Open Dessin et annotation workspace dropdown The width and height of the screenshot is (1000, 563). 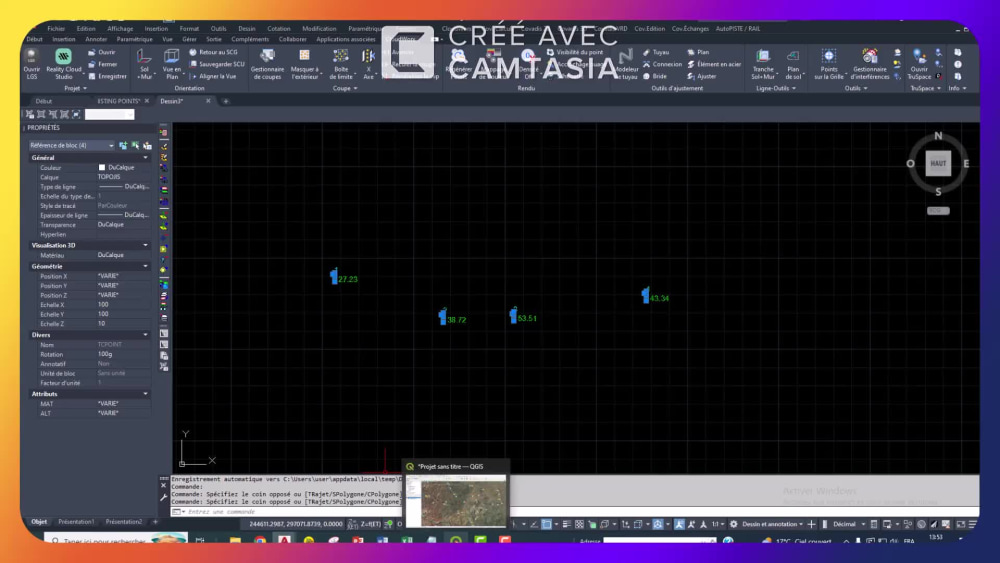[772, 524]
